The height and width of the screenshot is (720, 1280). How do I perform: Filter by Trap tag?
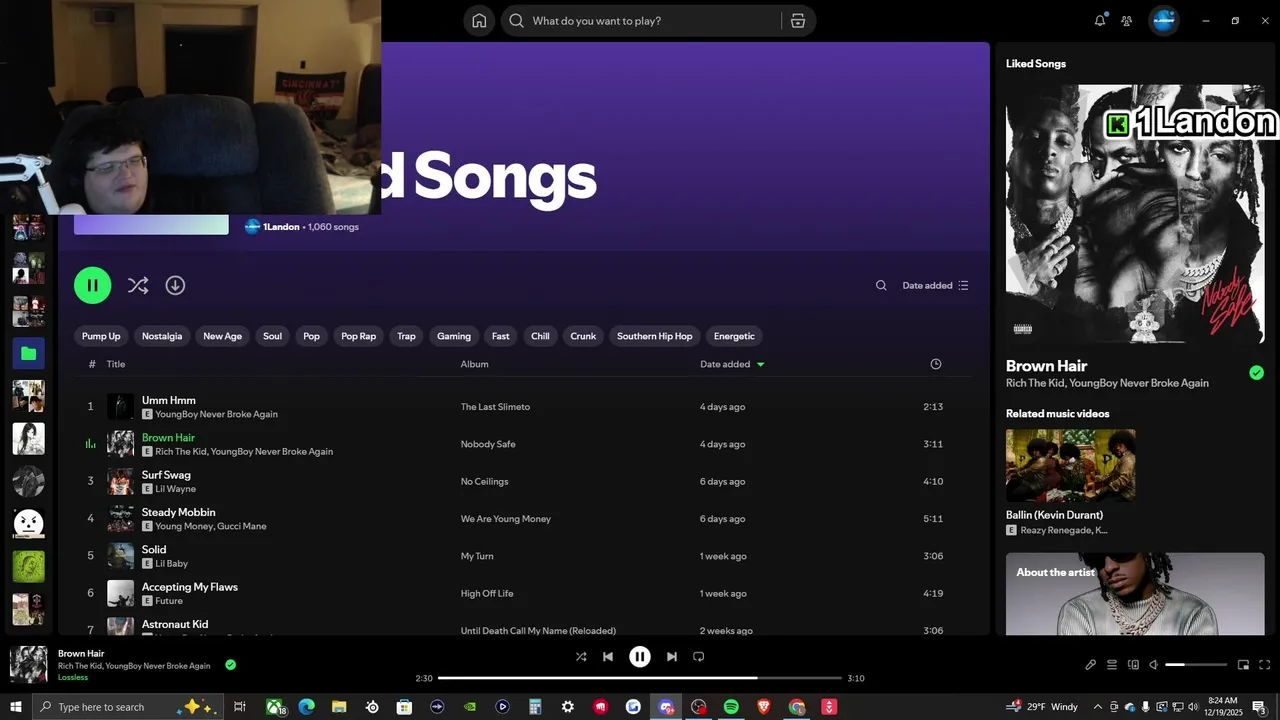click(x=406, y=336)
